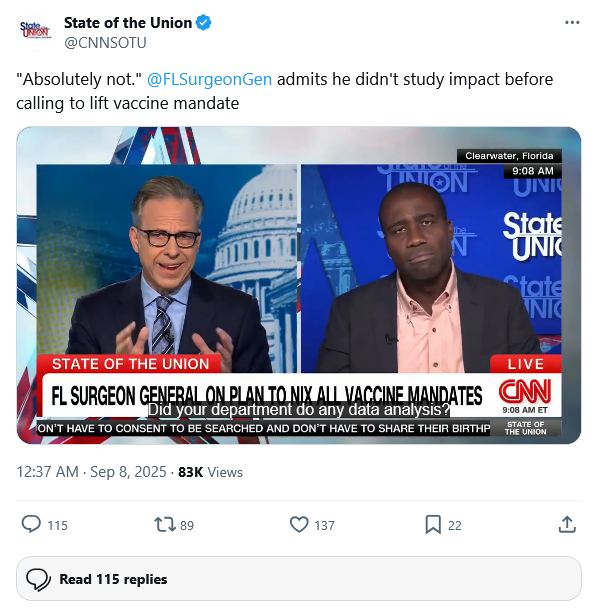Screen dimensions: 598x609
Task: View the 83K Views analytics
Action: [210, 472]
